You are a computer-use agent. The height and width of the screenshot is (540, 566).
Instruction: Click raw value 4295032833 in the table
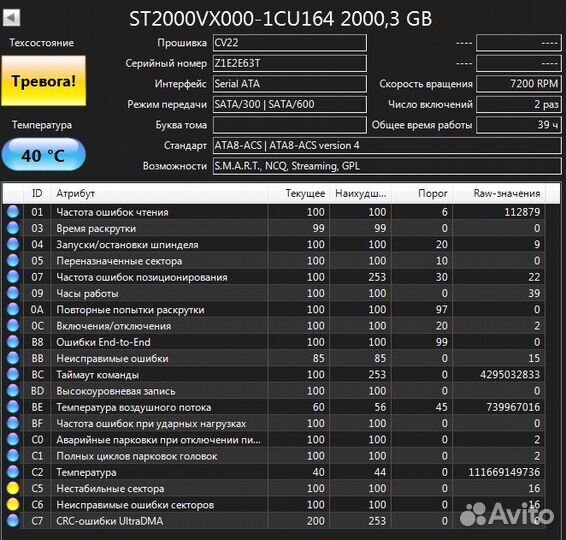pos(510,375)
